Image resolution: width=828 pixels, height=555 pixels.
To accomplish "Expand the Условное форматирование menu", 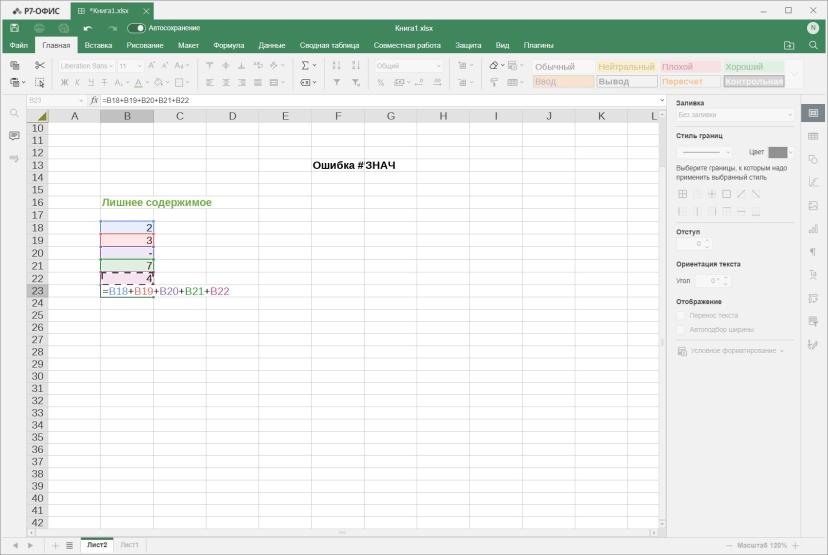I will 731,351.
